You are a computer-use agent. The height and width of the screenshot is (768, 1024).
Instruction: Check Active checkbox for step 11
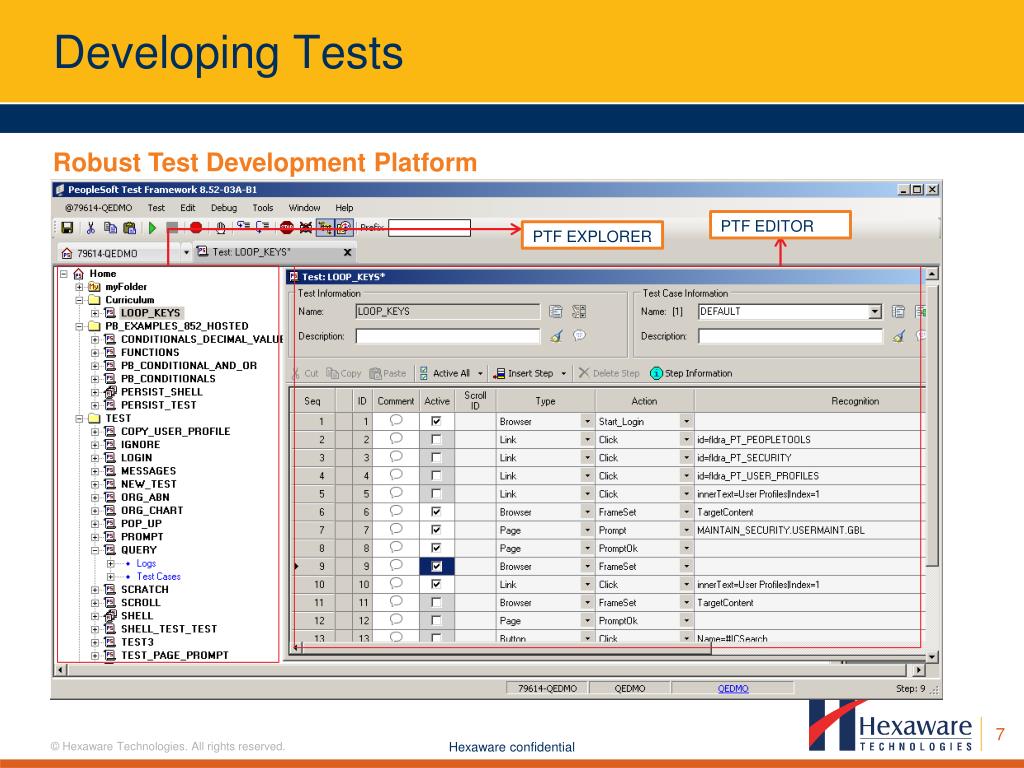point(436,602)
